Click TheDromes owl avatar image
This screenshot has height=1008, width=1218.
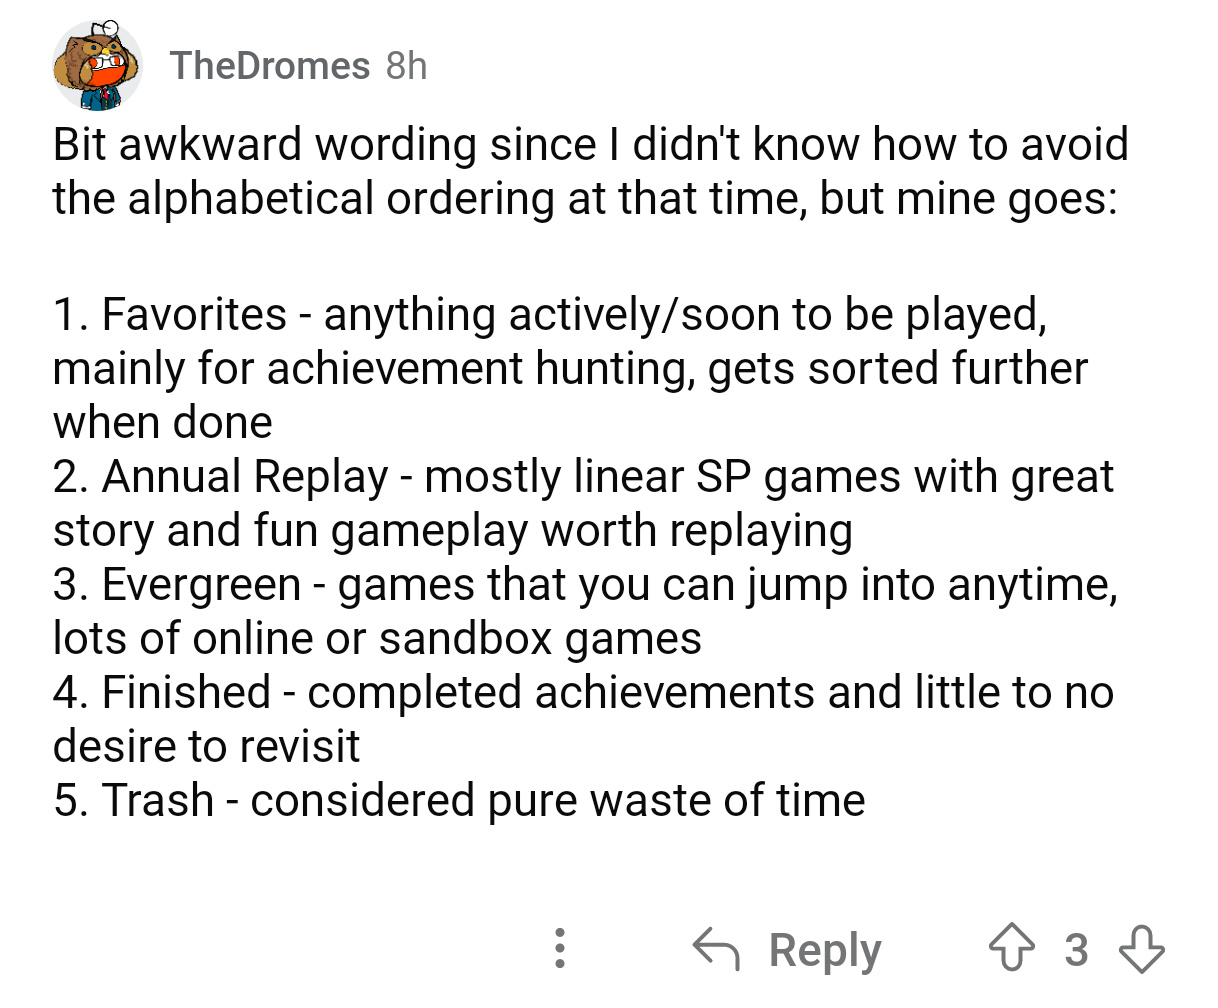point(96,66)
